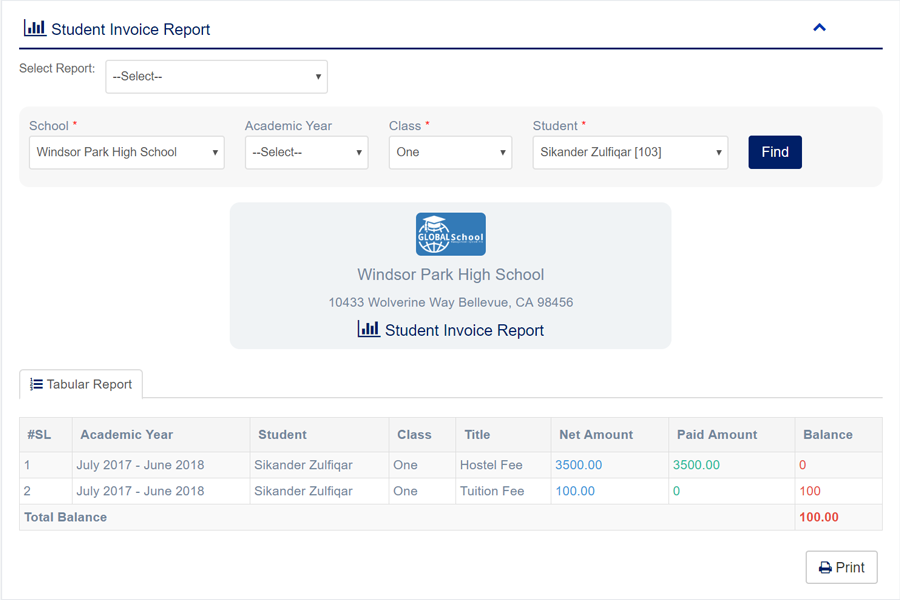Click paid amount 0 in Tuition Fee row

[x=676, y=491]
